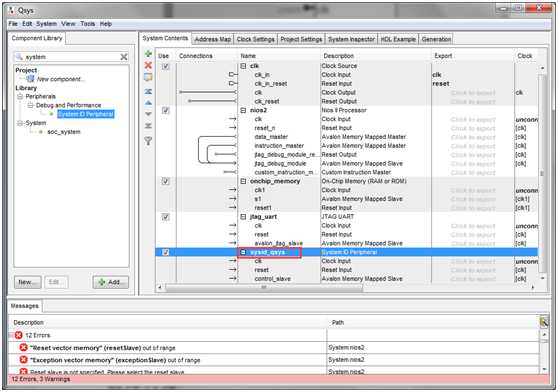Click the move-to-bottom arrow icon
Image resolution: width=558 pixels, height=392 pixels.
click(x=148, y=126)
